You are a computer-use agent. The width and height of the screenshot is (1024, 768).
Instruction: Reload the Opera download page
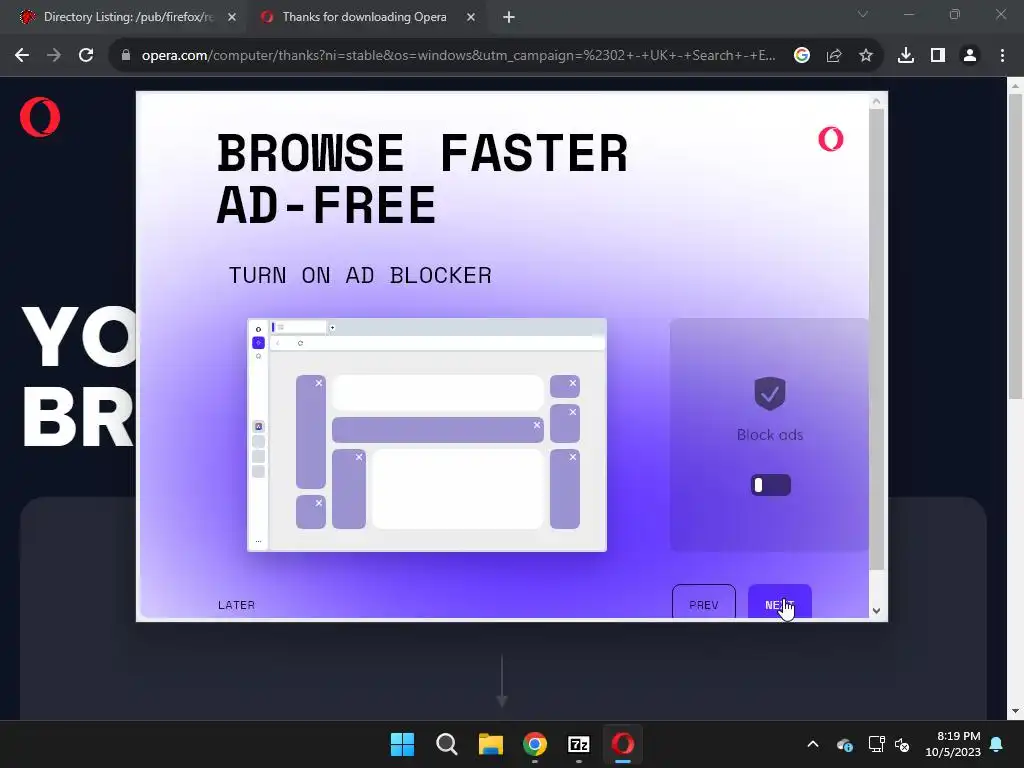[x=86, y=56]
